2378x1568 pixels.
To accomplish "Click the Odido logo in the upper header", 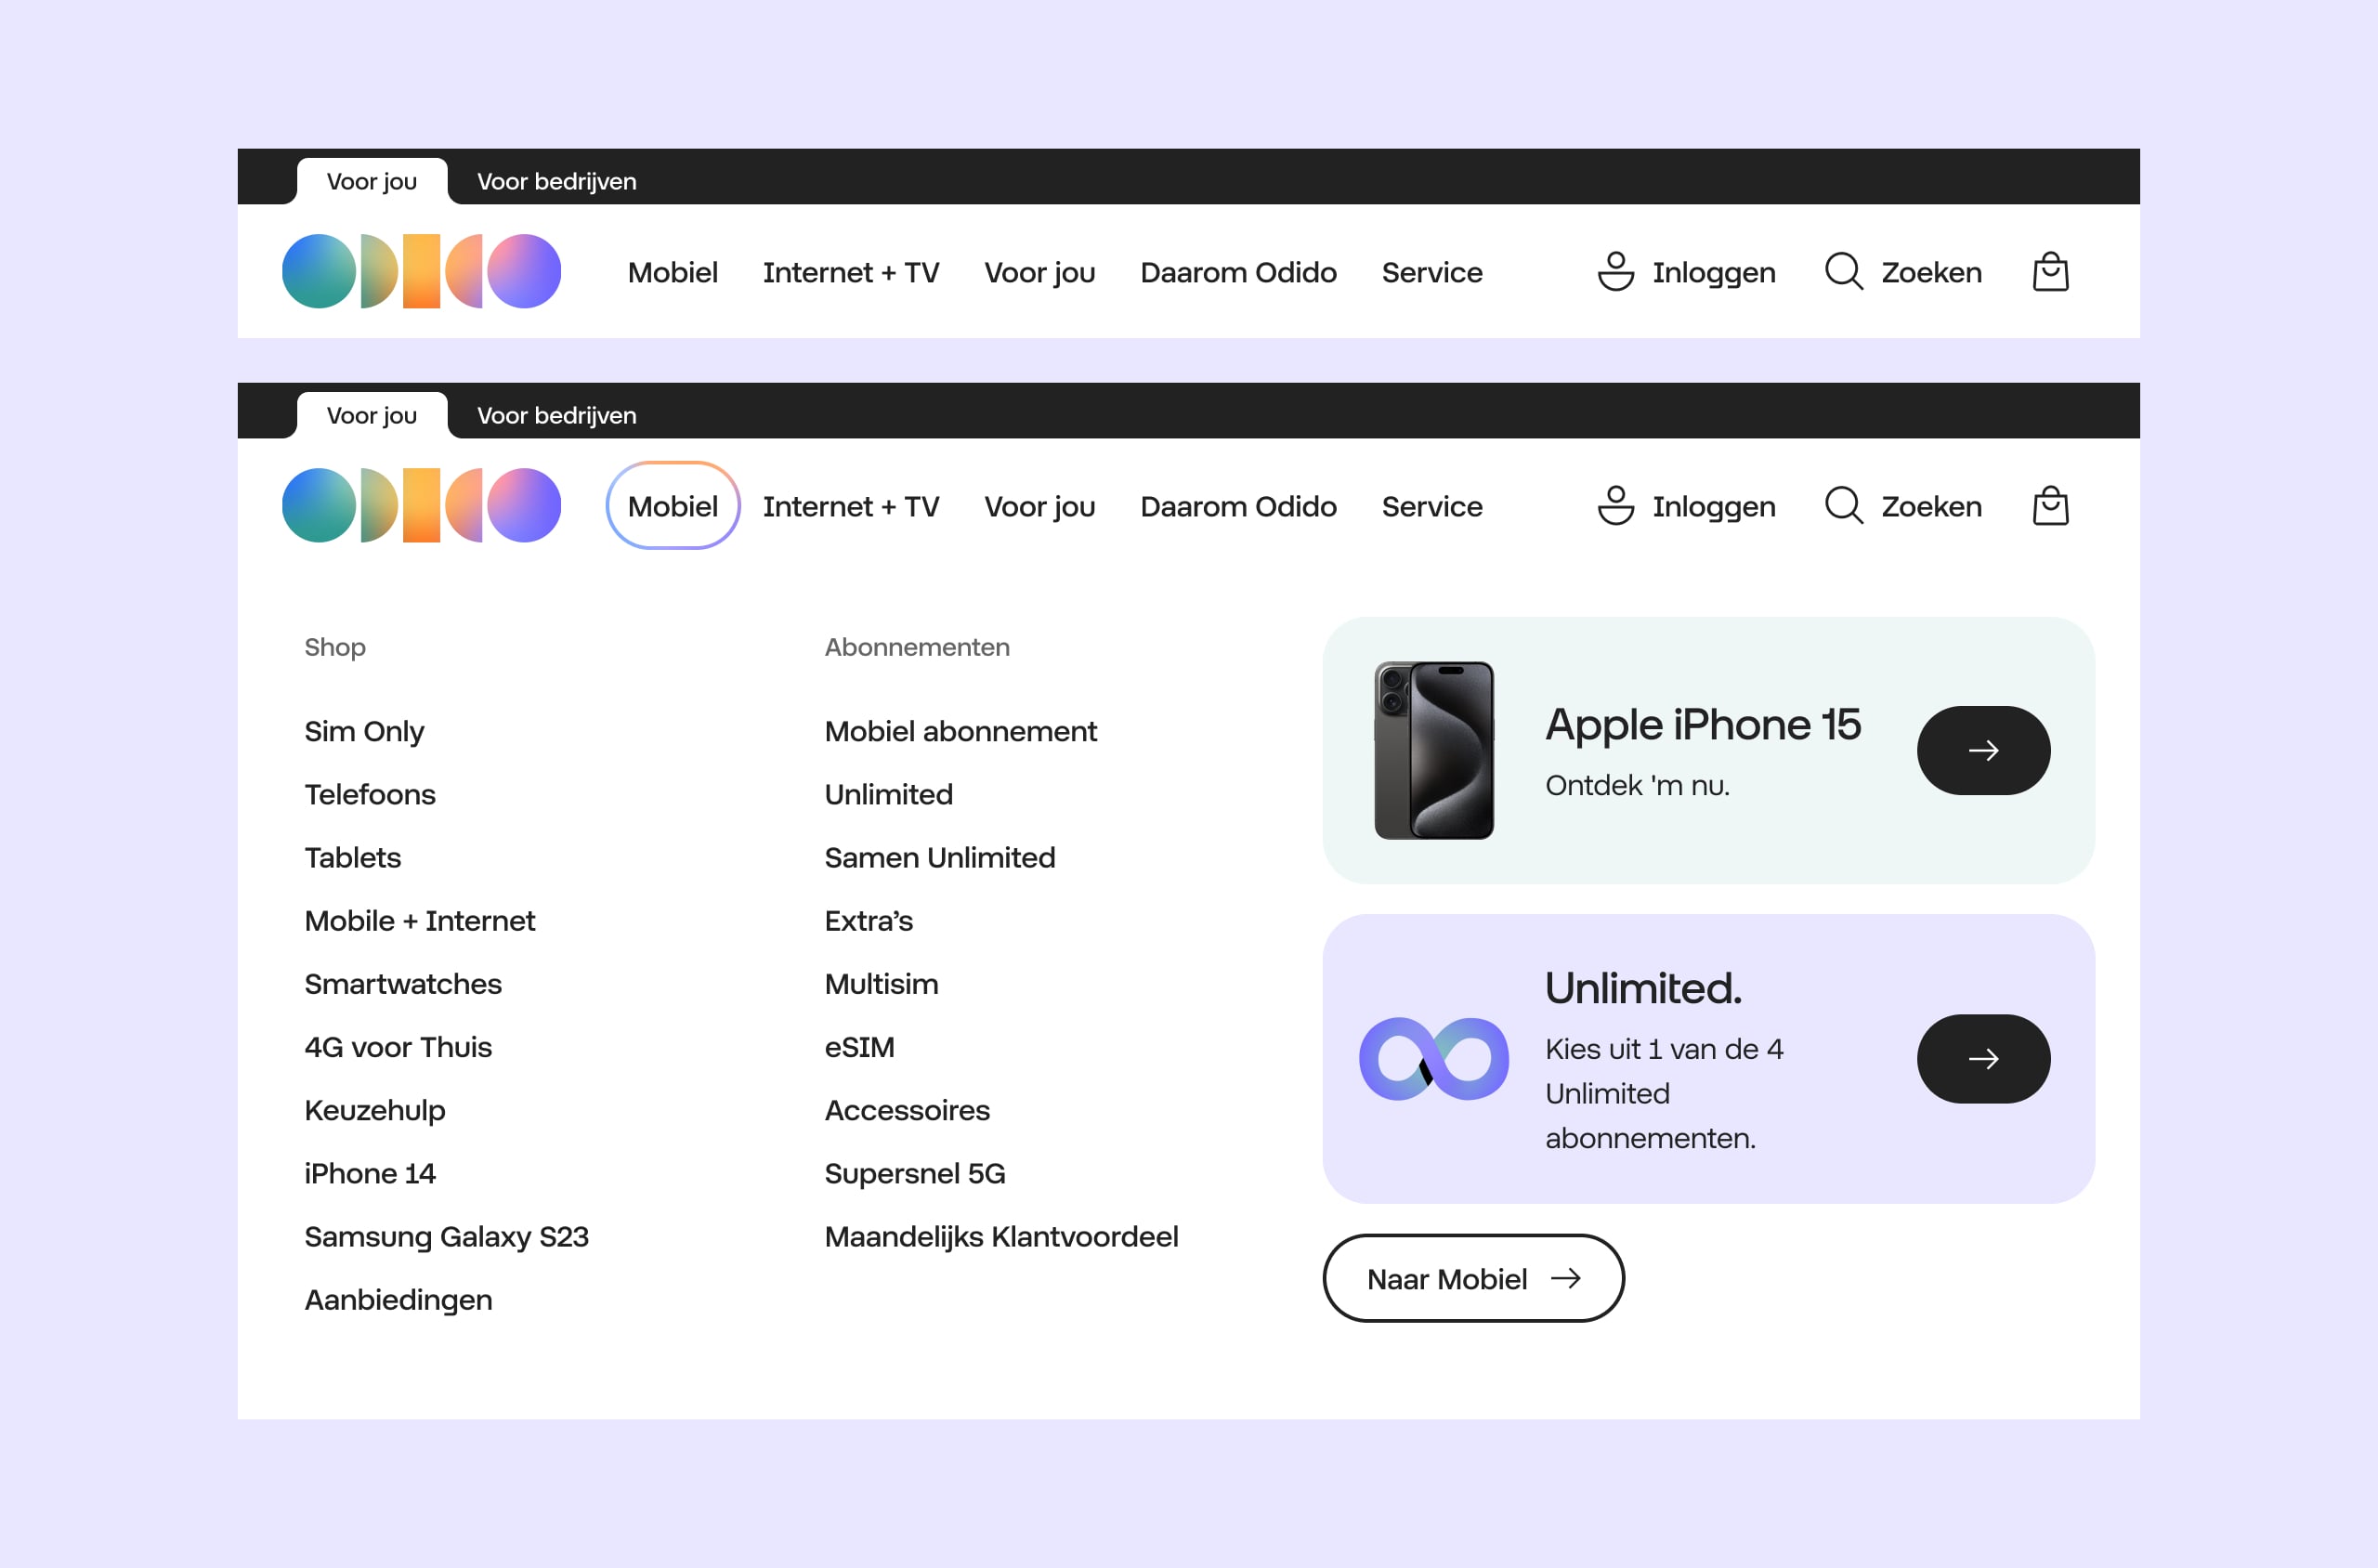I will [x=421, y=271].
